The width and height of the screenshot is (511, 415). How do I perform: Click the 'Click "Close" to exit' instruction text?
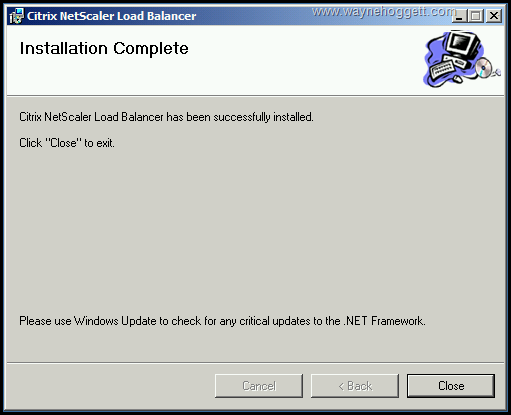[x=67, y=143]
